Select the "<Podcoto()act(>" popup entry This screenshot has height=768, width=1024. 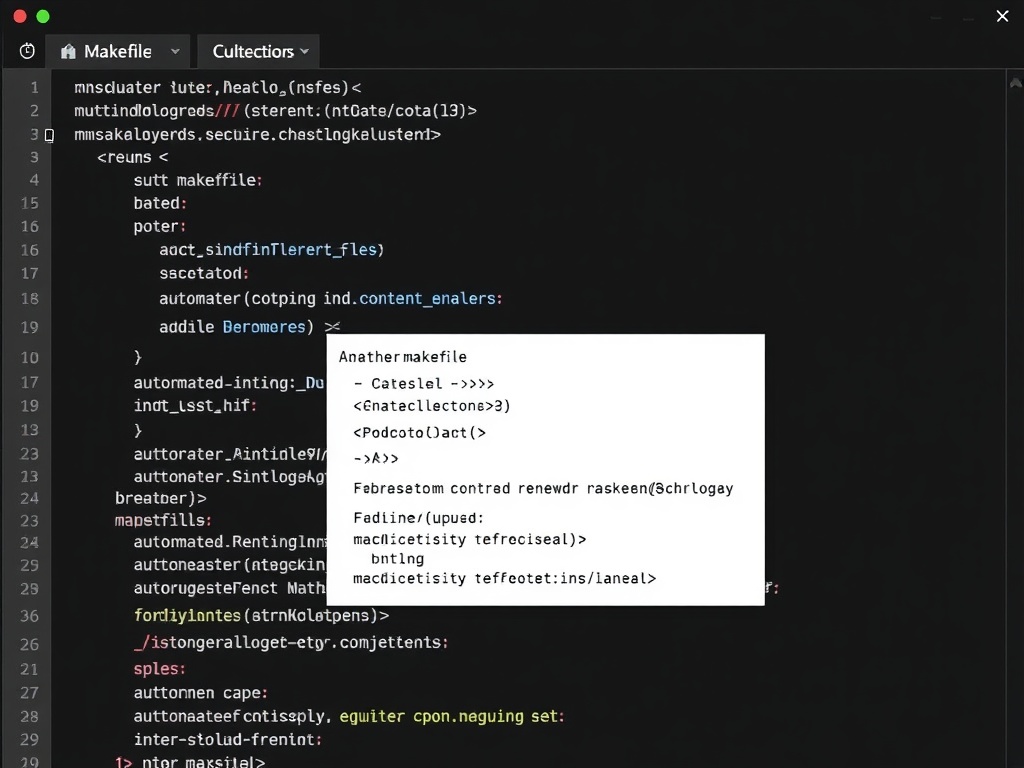tap(417, 432)
